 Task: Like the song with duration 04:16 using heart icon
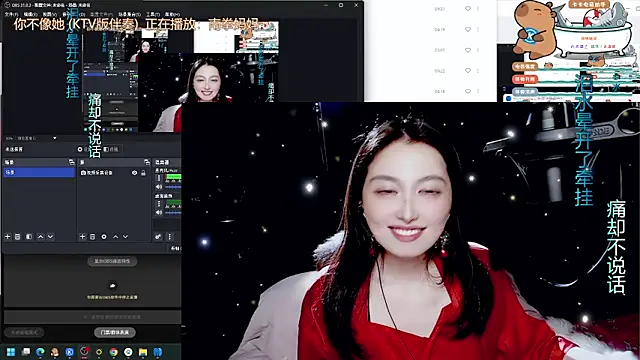(468, 91)
